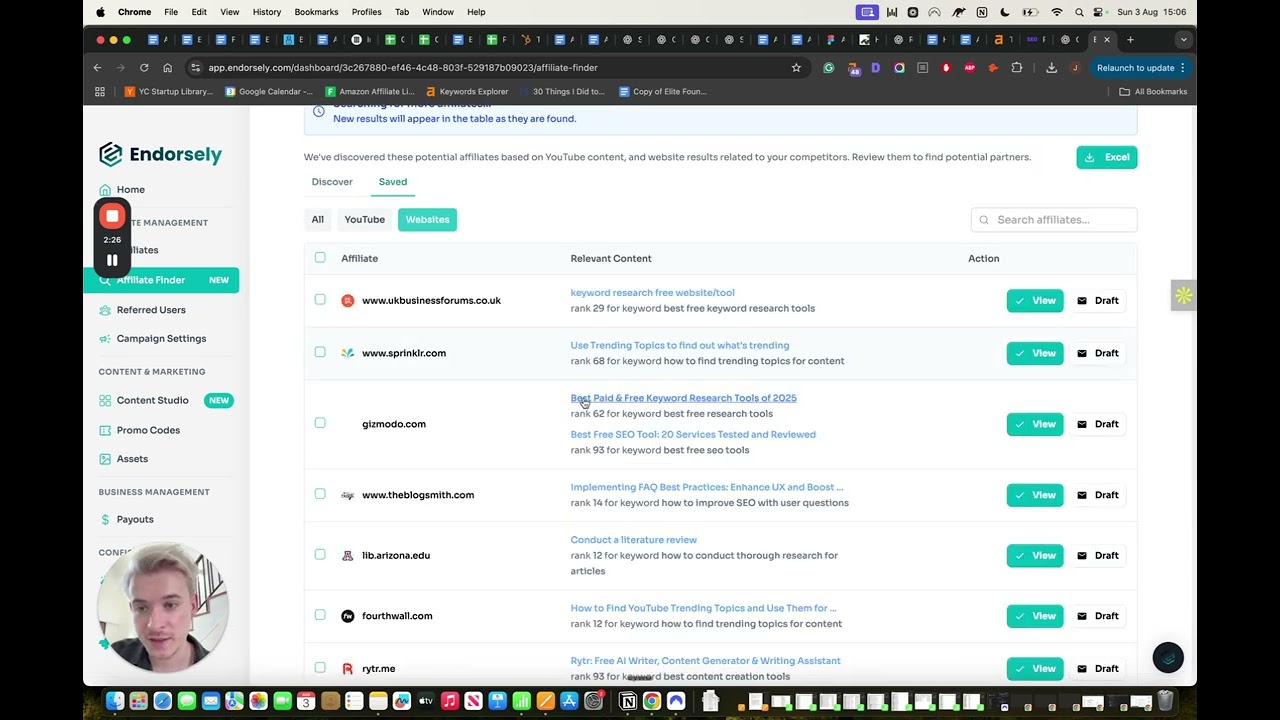Click View for lib.arizona.edu
The width and height of the screenshot is (1280, 720).
tap(1034, 555)
